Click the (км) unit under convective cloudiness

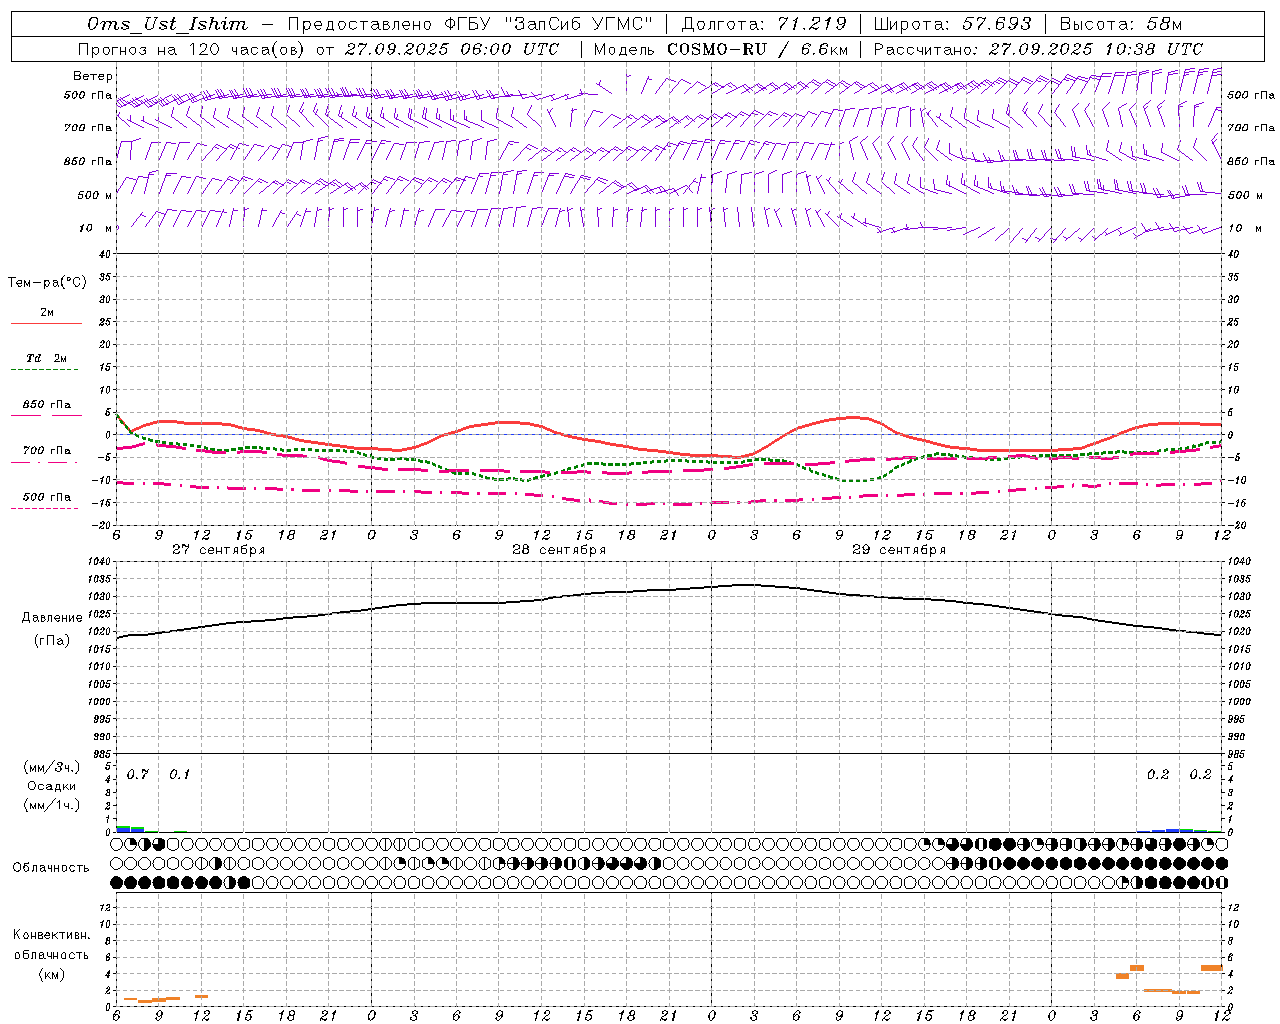pos(51,974)
